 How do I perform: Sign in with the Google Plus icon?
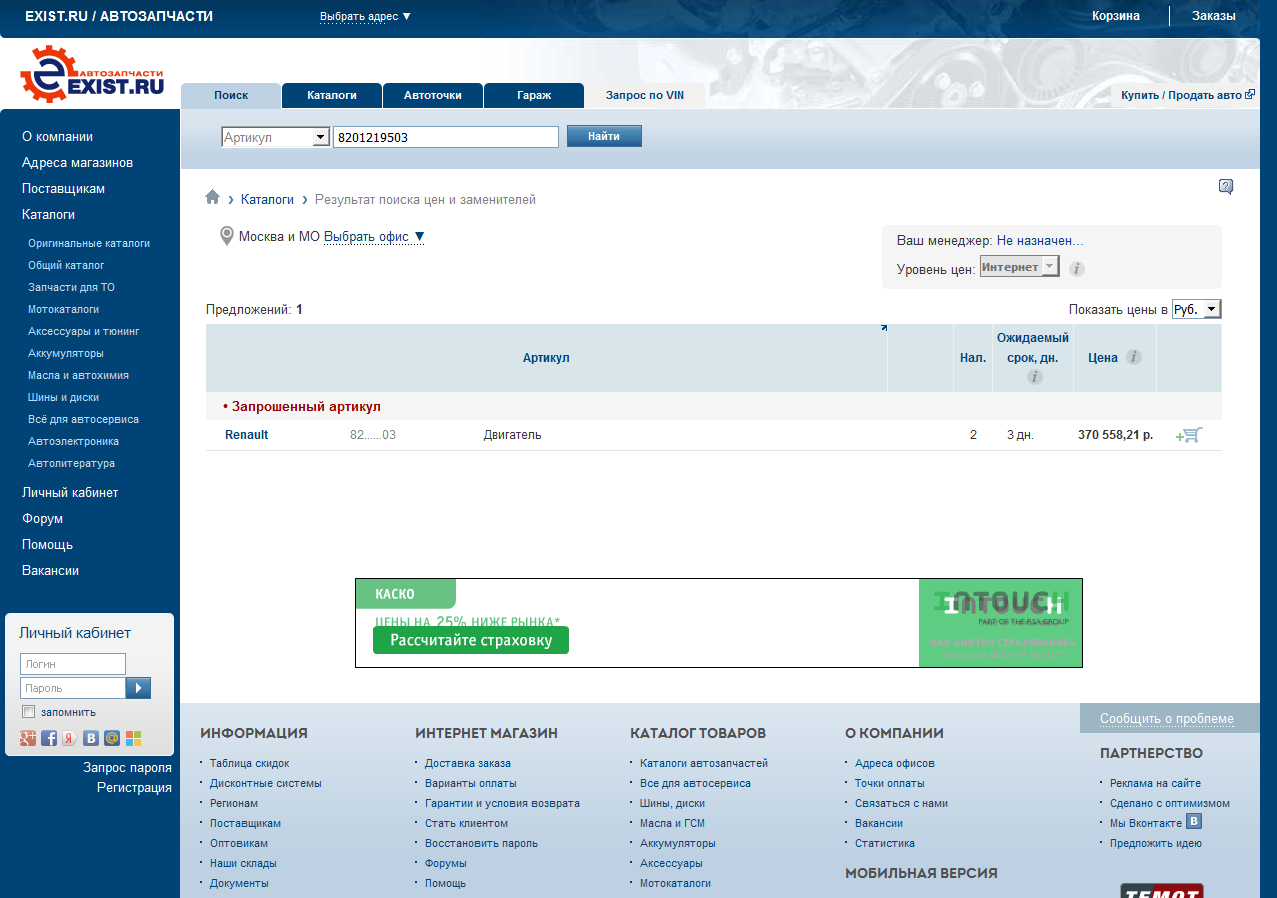(28, 738)
